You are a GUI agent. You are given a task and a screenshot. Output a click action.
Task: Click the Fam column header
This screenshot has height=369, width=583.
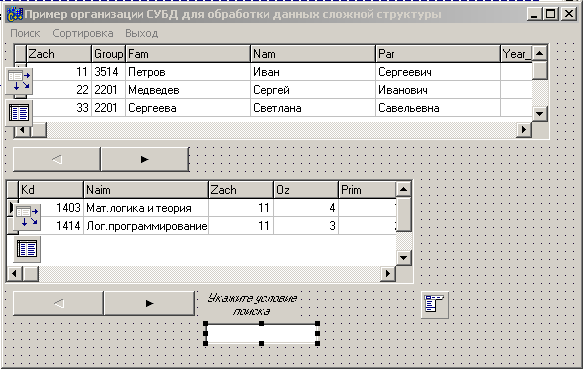188,54
